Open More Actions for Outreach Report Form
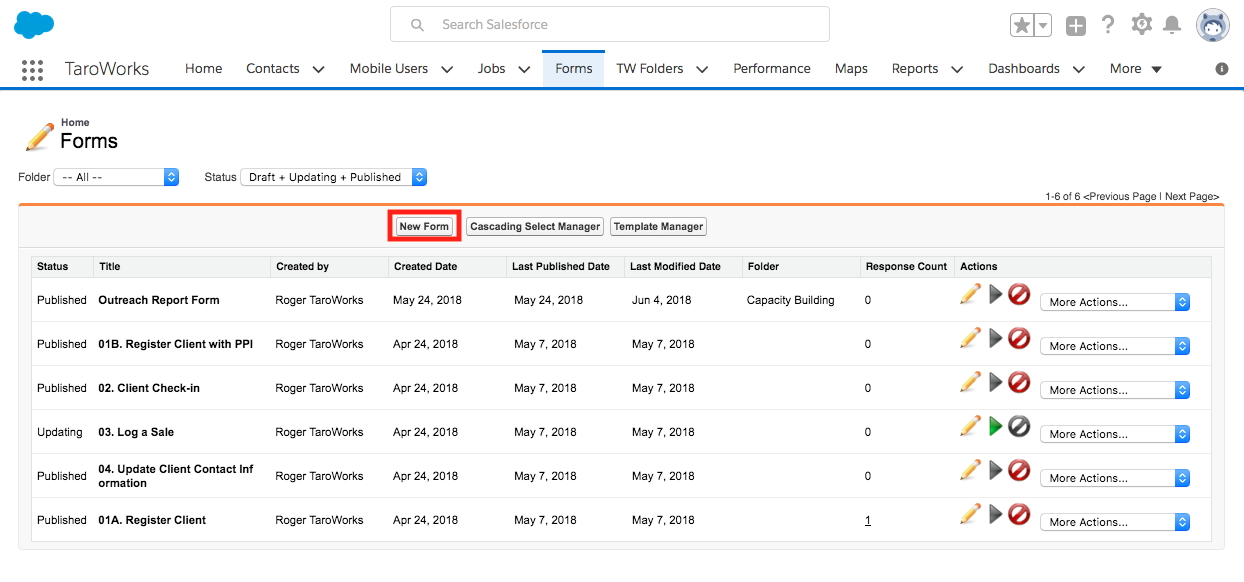 coord(1115,302)
